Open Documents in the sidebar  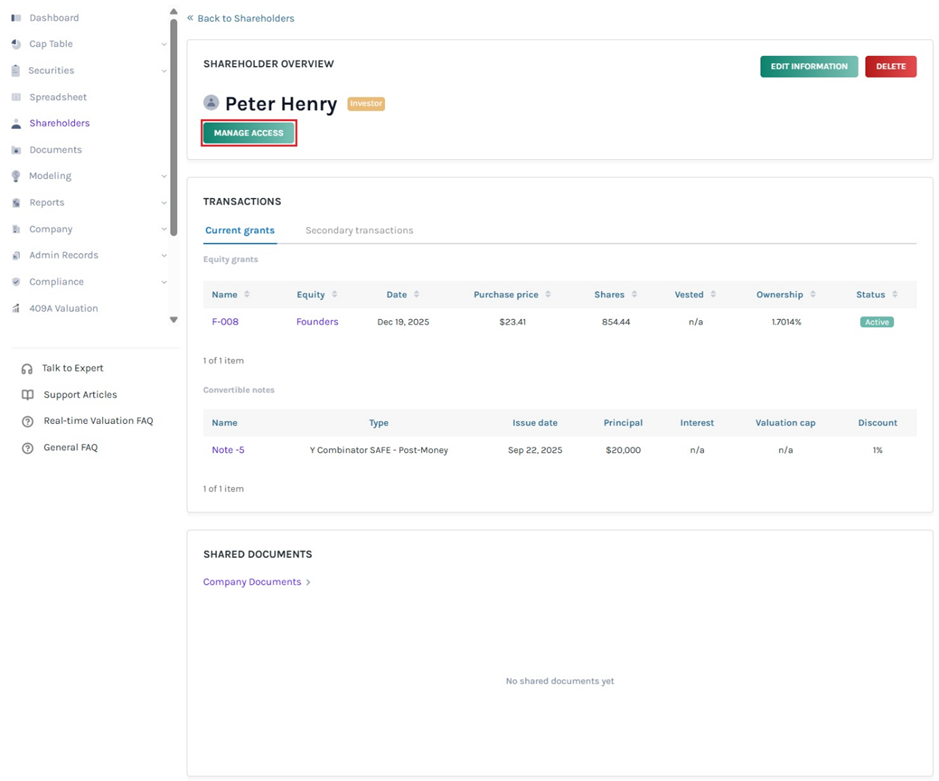tap(56, 150)
